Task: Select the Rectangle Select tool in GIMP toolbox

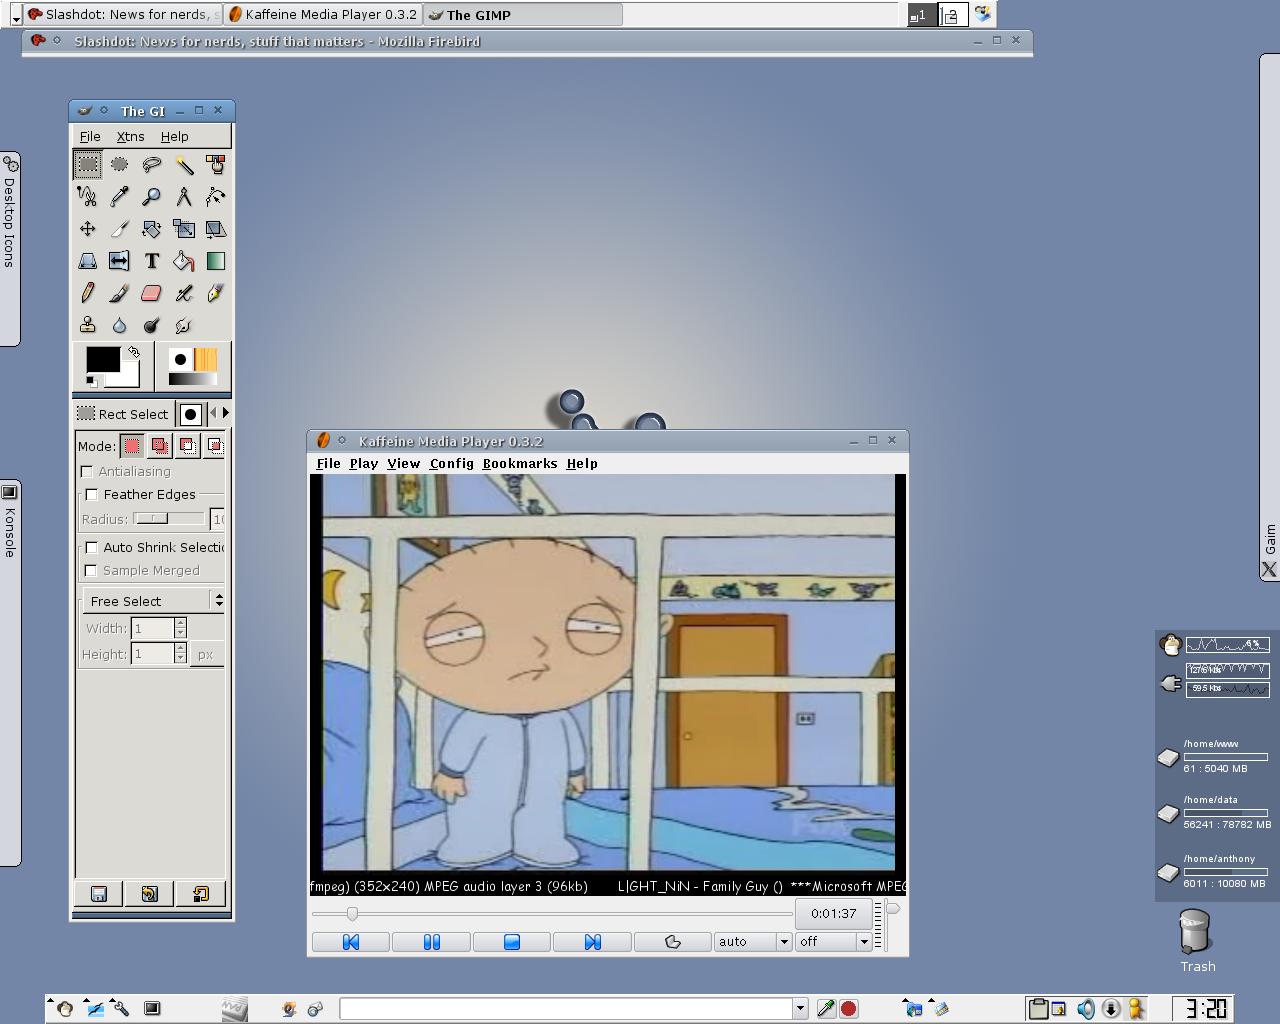Action: [88, 164]
